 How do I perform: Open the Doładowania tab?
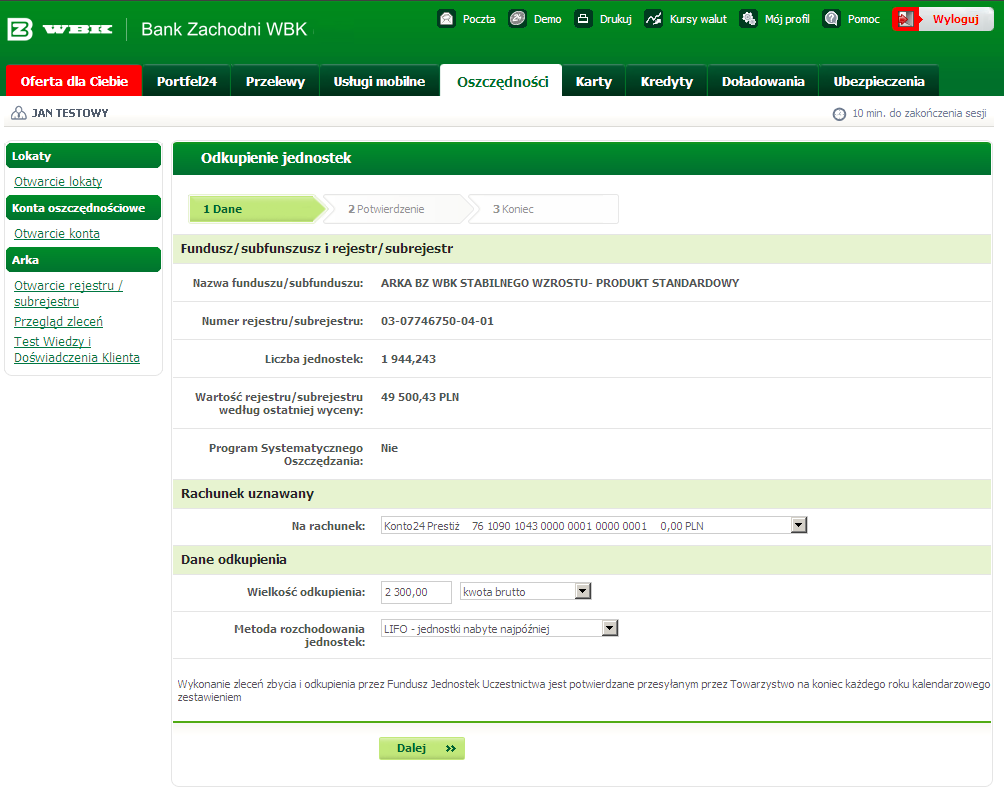tap(763, 81)
